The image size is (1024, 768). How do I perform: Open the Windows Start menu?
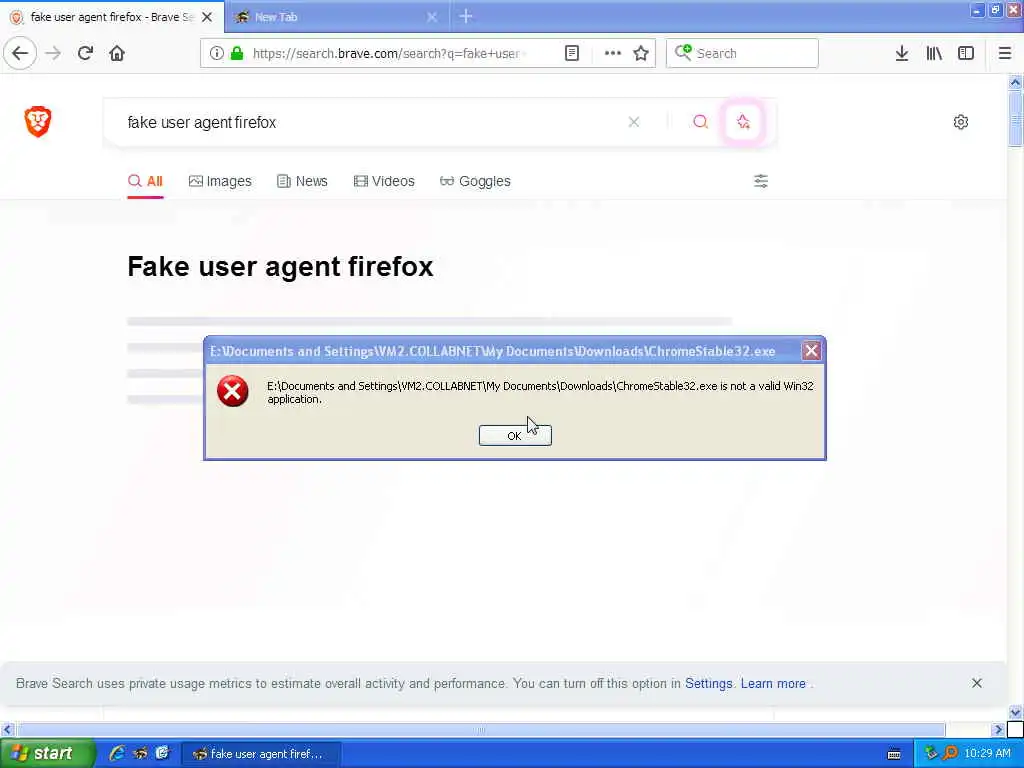click(46, 753)
